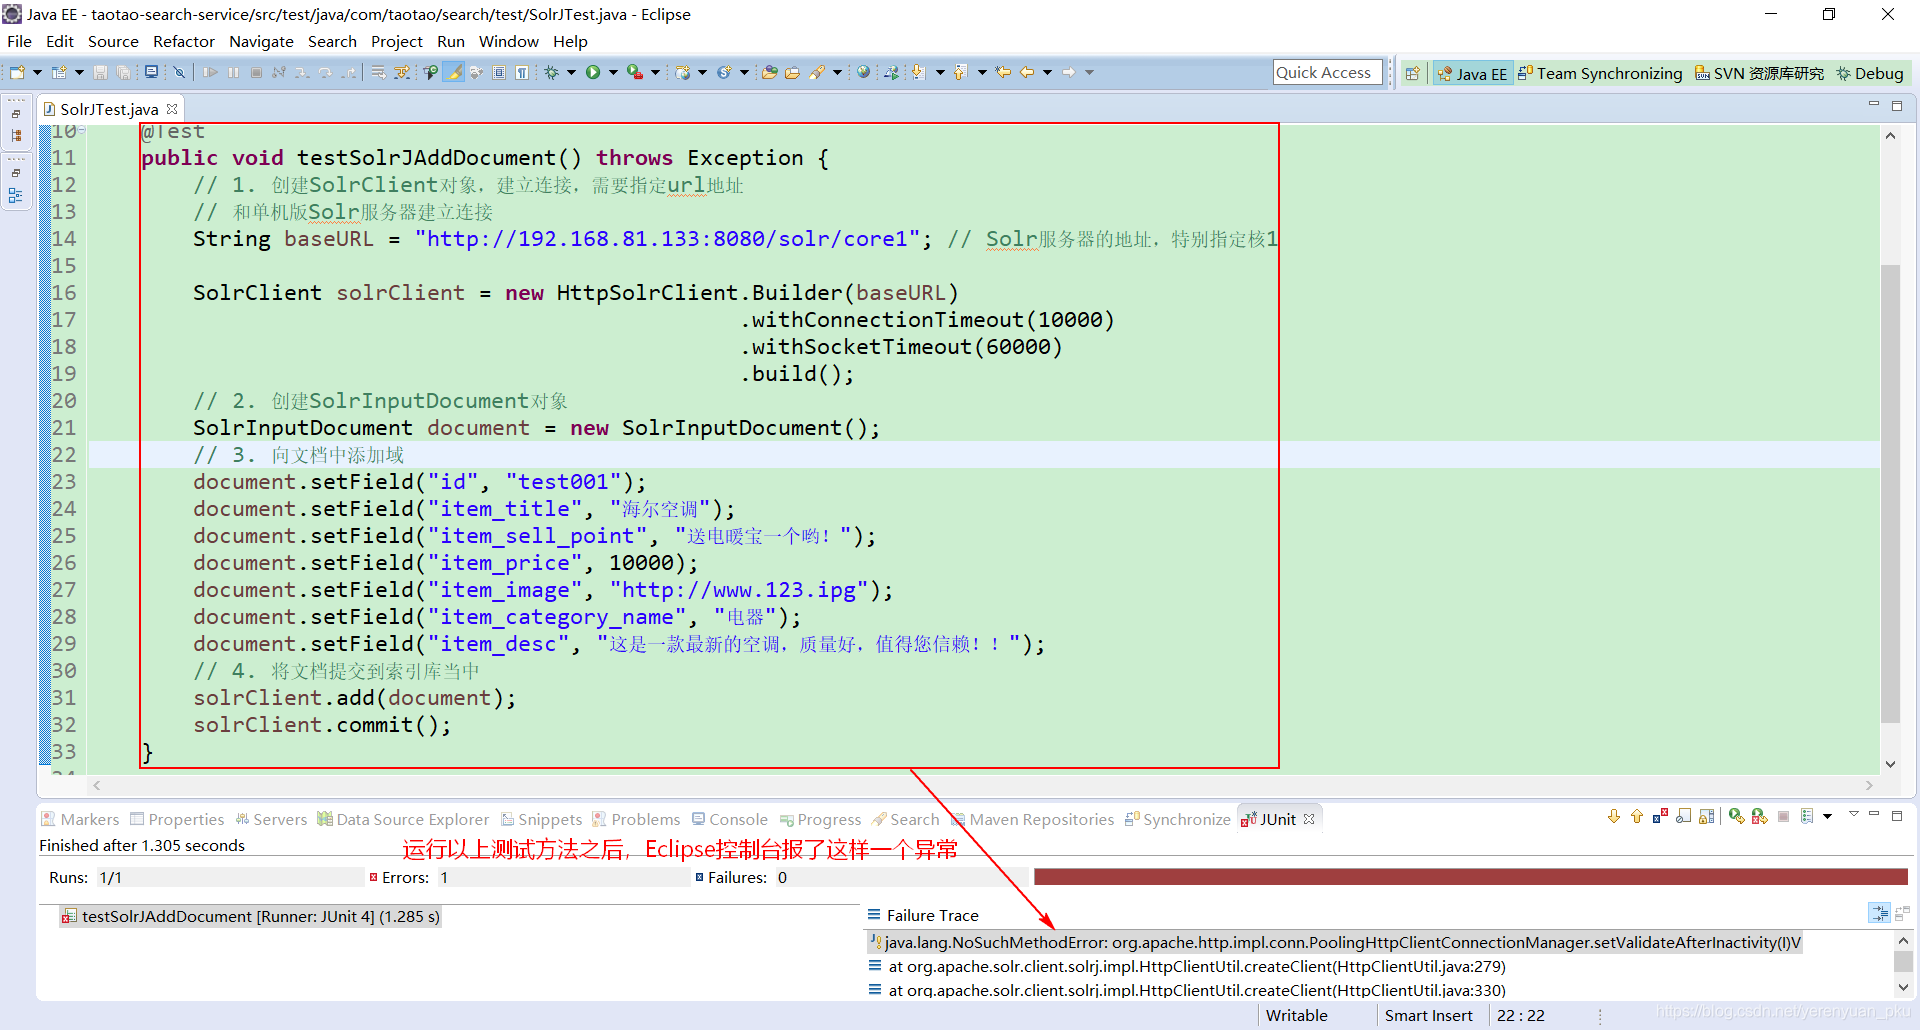Open the Window menu
The width and height of the screenshot is (1920, 1030).
click(509, 41)
